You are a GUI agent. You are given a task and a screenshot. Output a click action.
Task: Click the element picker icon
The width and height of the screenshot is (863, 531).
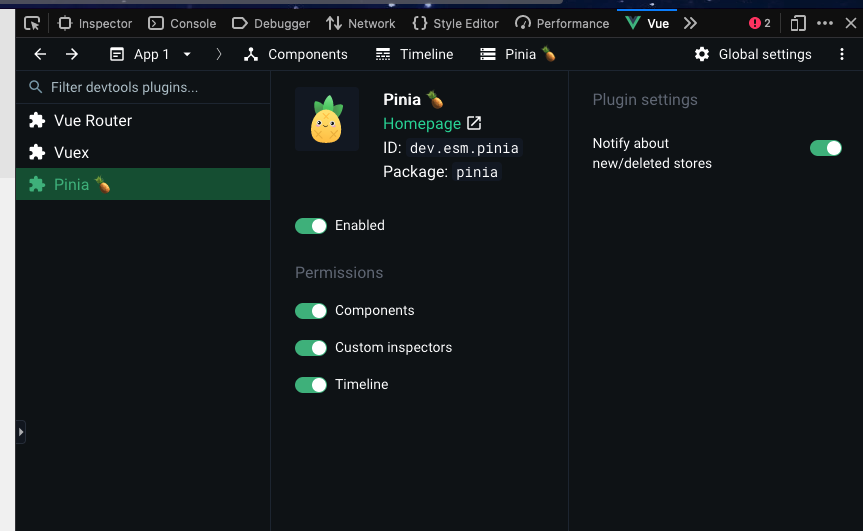point(32,23)
